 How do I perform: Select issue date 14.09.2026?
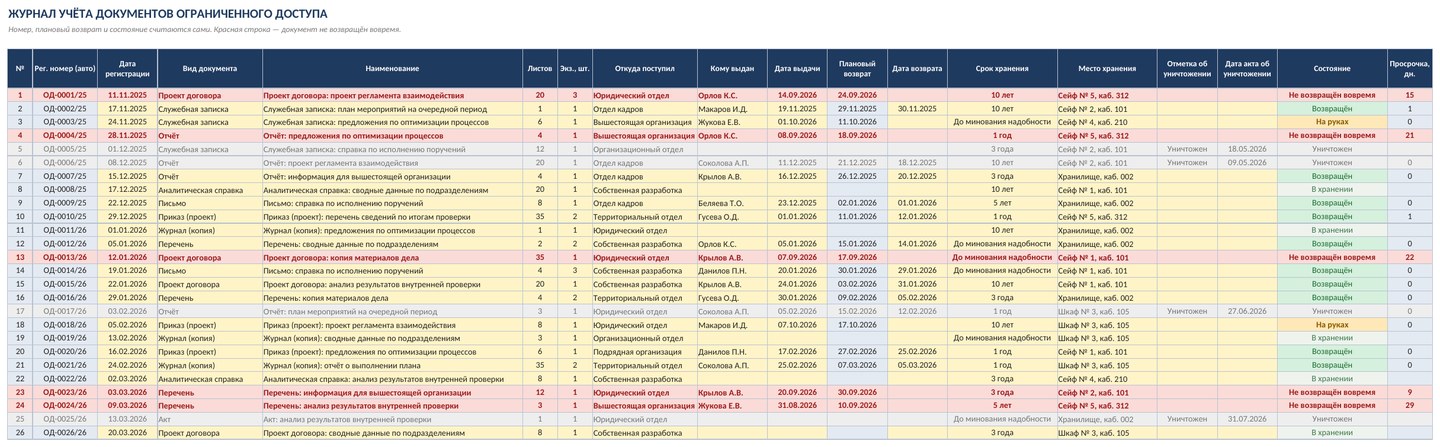[x=797, y=95]
